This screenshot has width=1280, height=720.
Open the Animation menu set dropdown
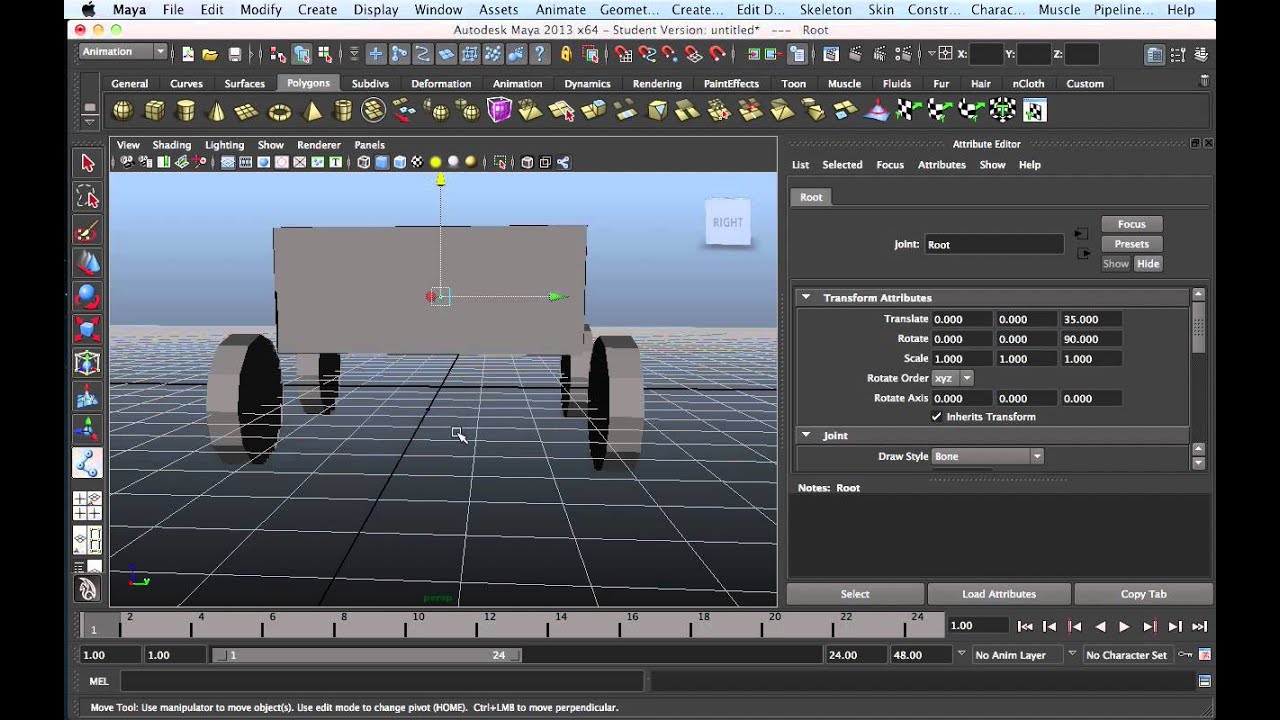click(122, 52)
